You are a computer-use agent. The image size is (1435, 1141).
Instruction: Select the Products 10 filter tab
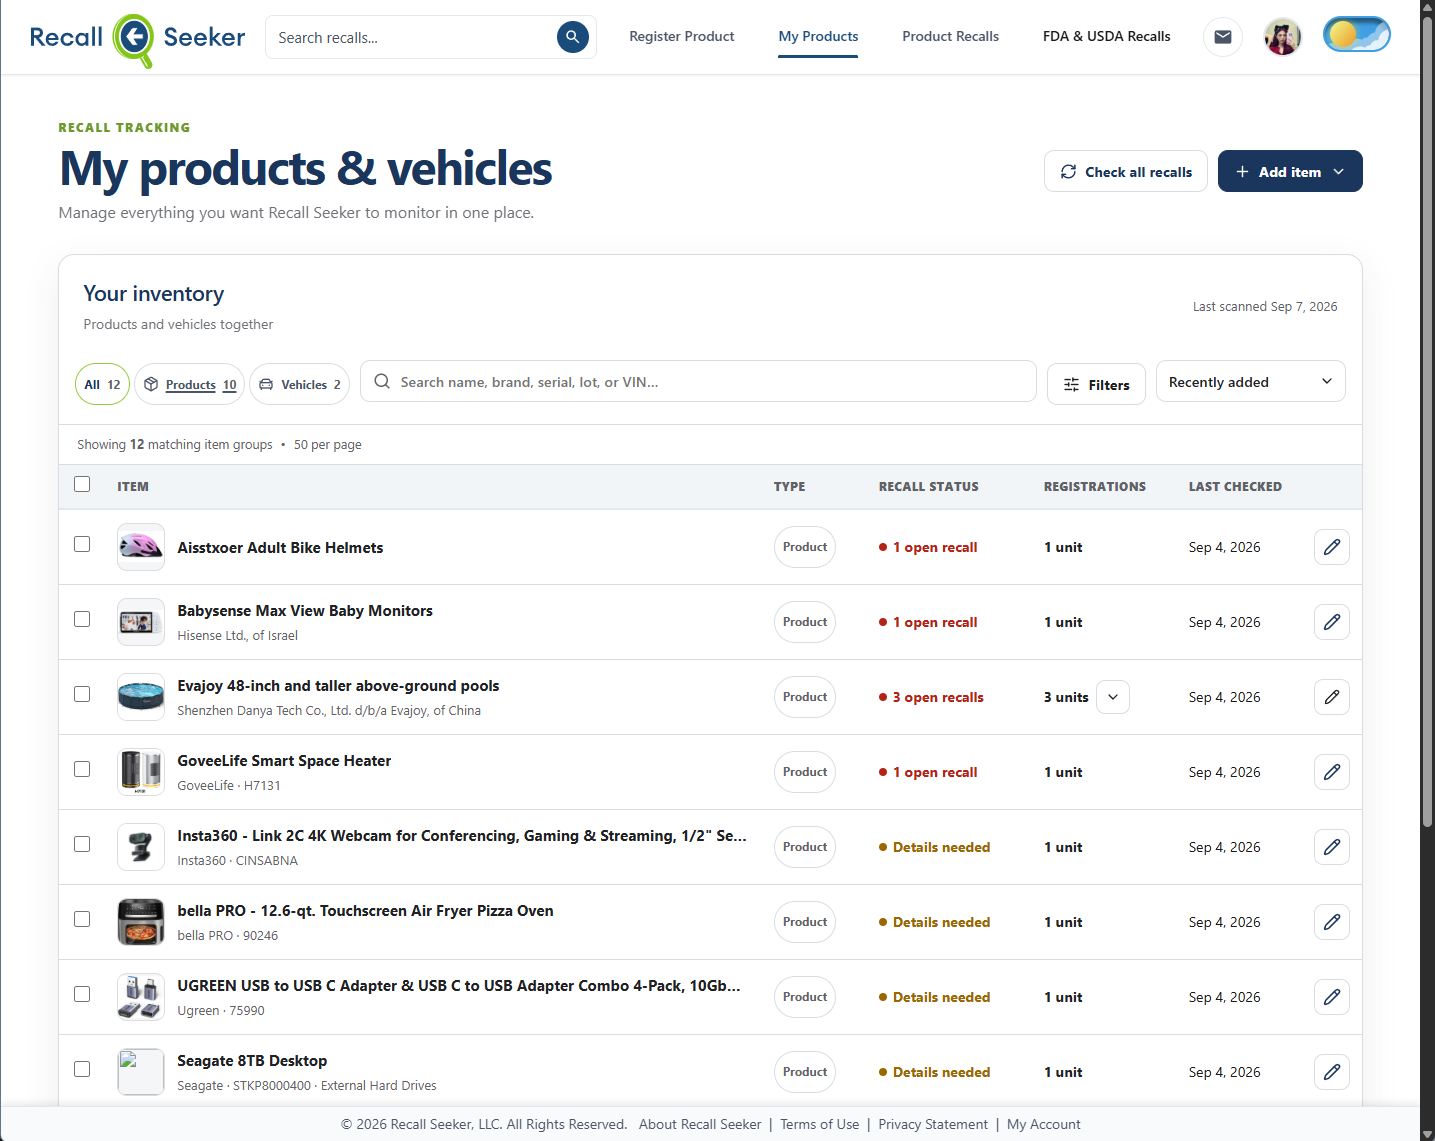pyautogui.click(x=190, y=384)
